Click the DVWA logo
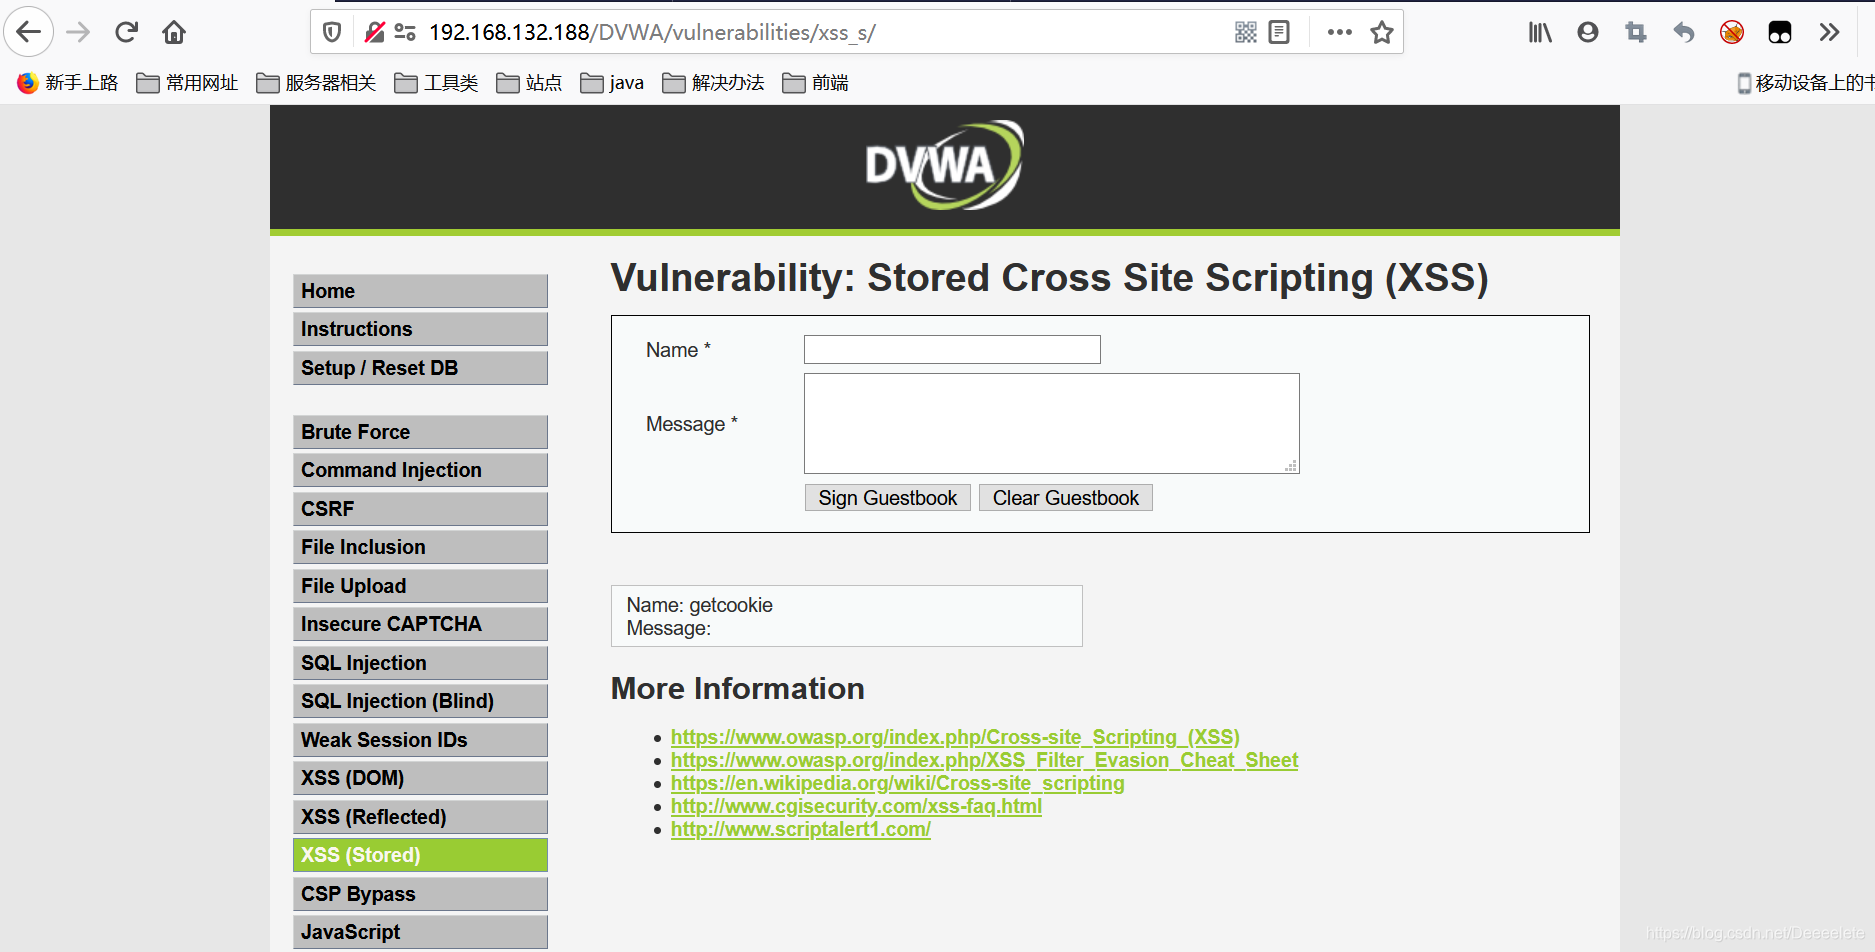The image size is (1875, 952). pyautogui.click(x=944, y=165)
